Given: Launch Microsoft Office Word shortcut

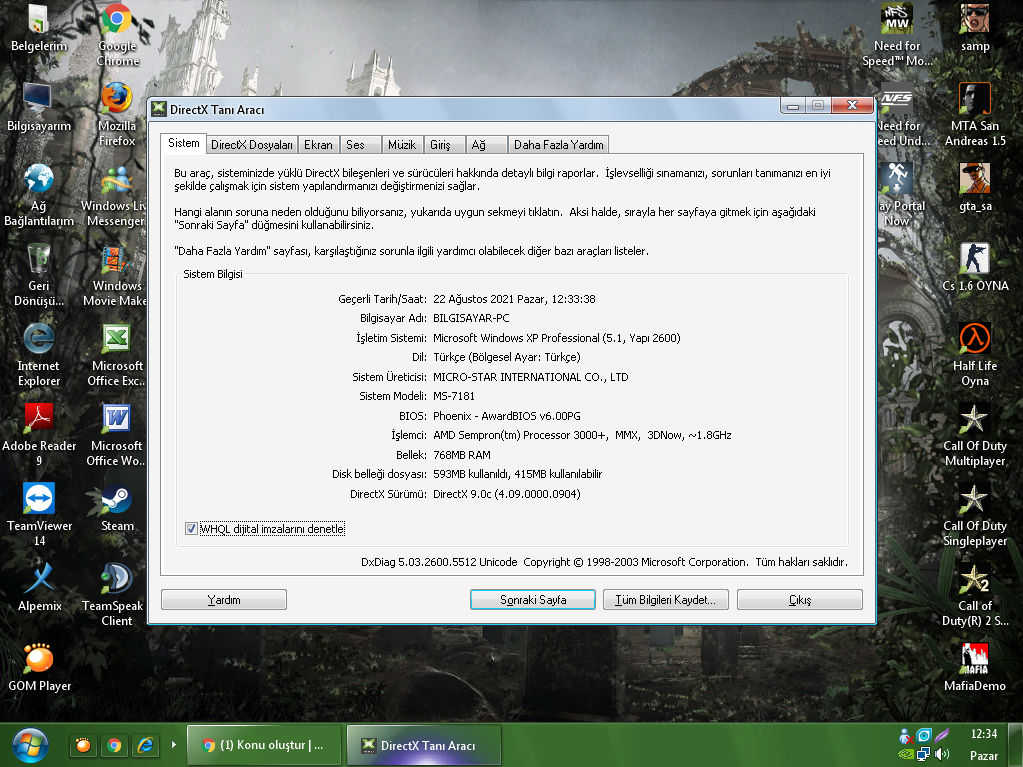Looking at the screenshot, I should [116, 434].
